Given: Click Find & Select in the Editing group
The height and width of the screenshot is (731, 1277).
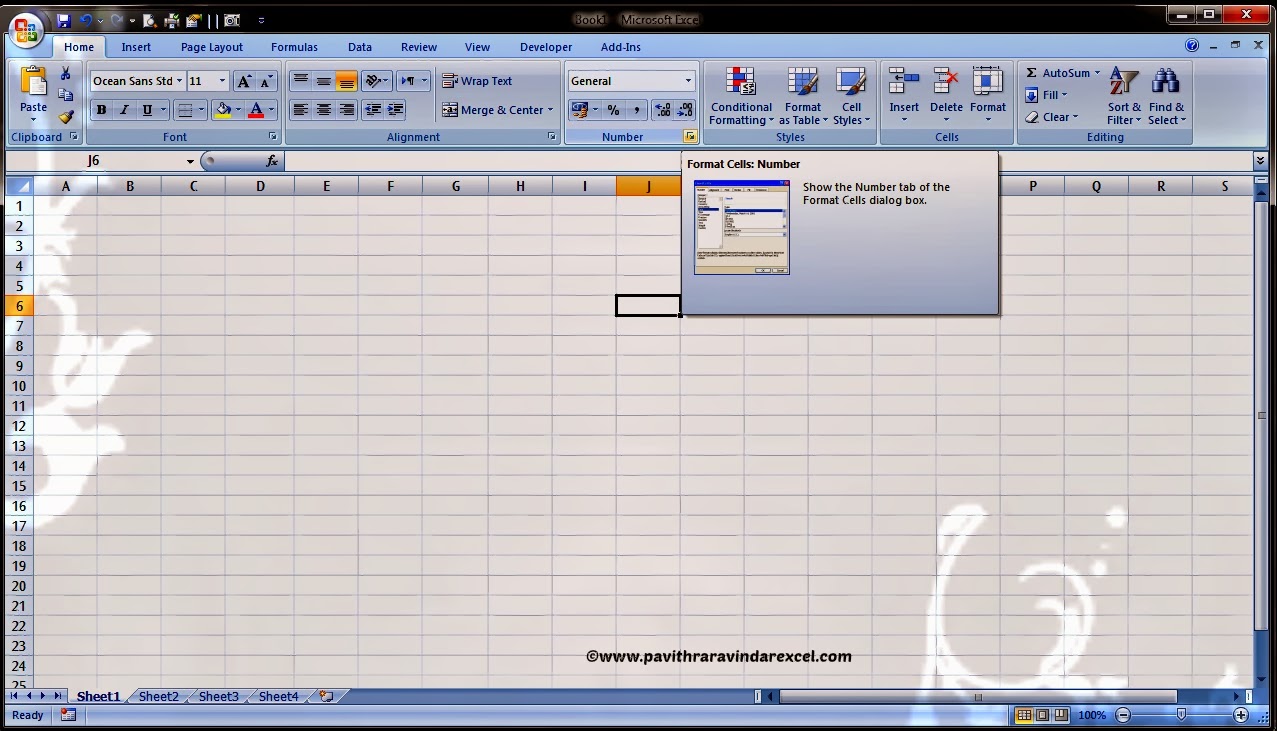Looking at the screenshot, I should (x=1166, y=100).
